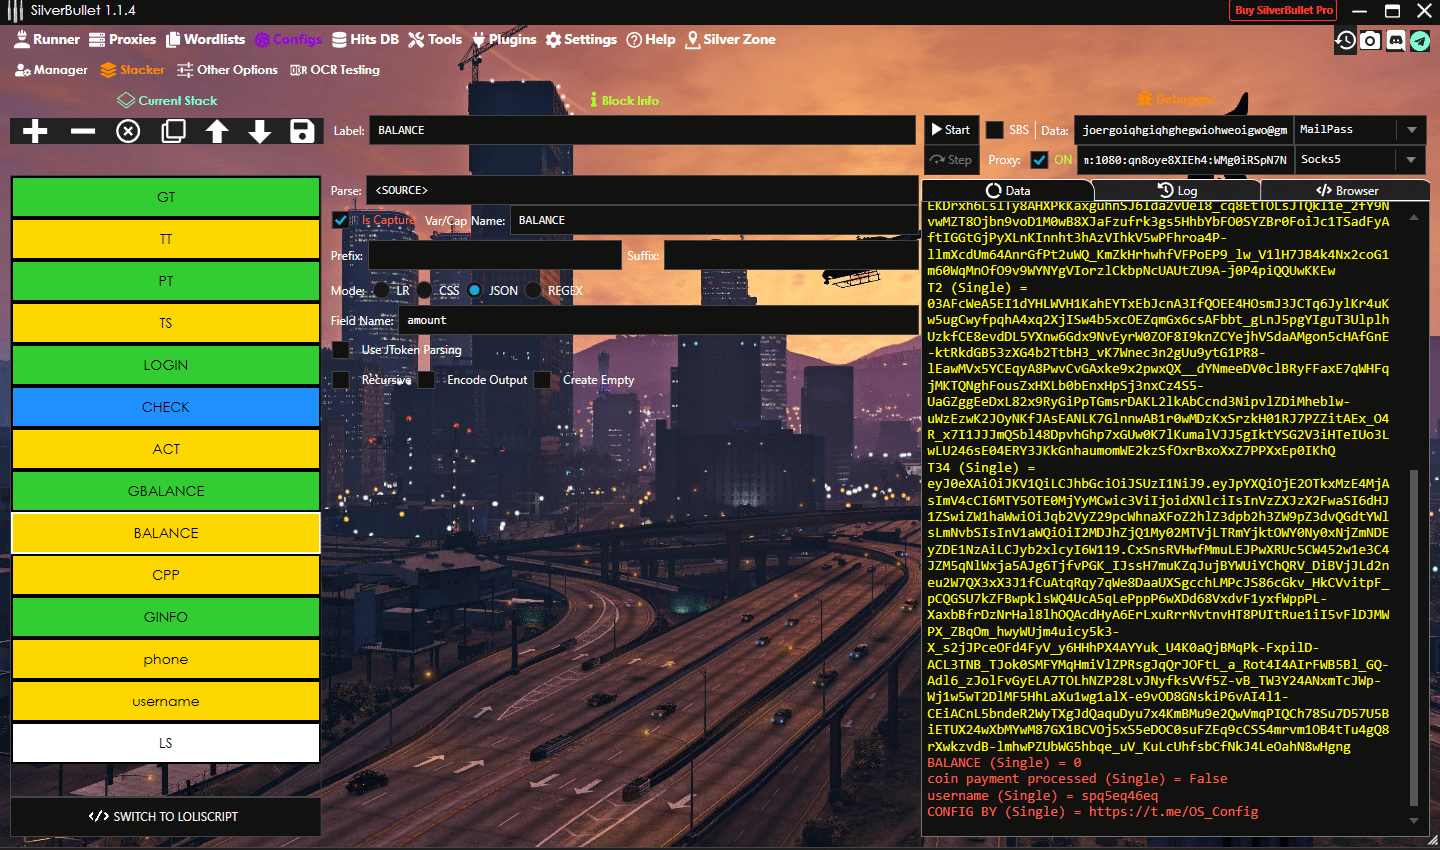Remove the selected block from stack

[x=83, y=131]
